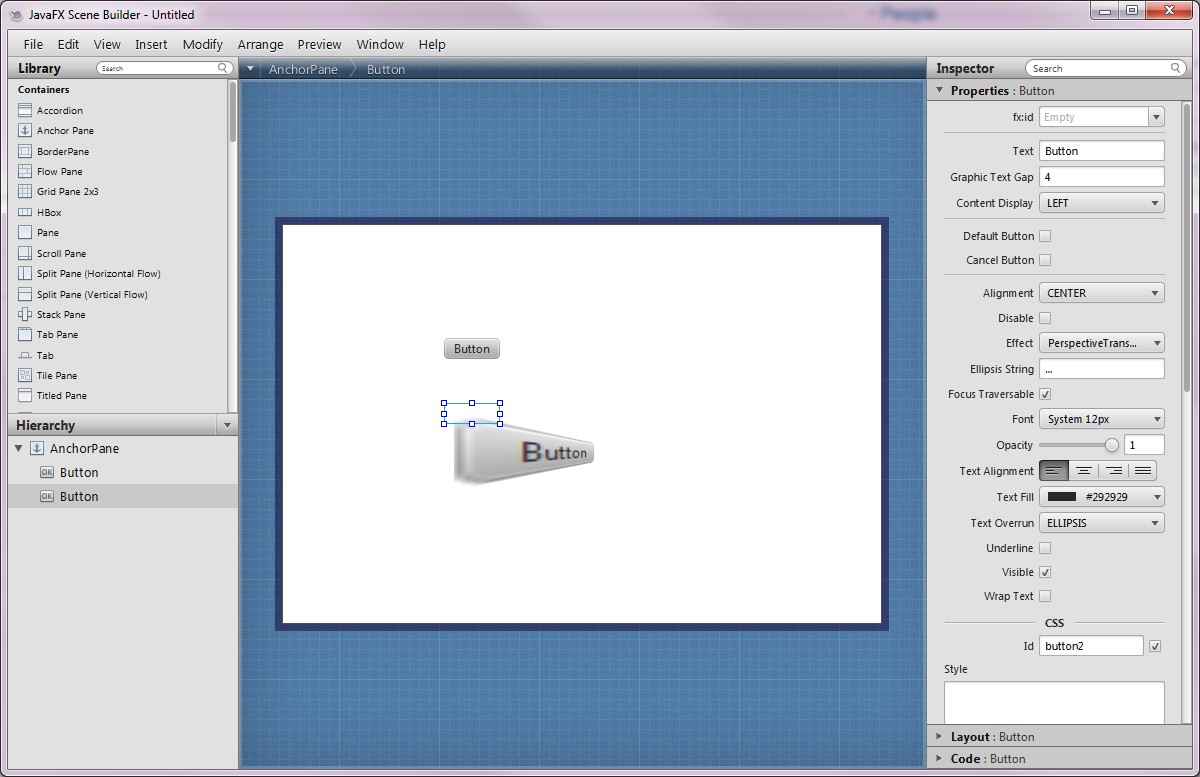The image size is (1200, 777).
Task: Click the Stack Pane icon
Action: coord(26,314)
